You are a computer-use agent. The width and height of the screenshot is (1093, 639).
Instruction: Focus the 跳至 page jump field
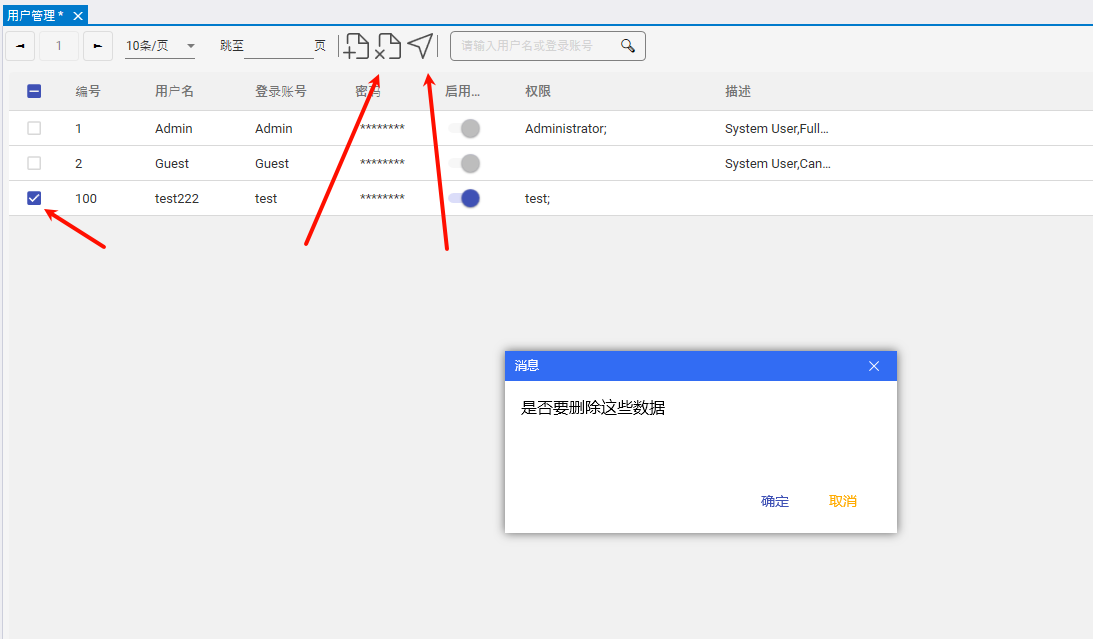279,47
